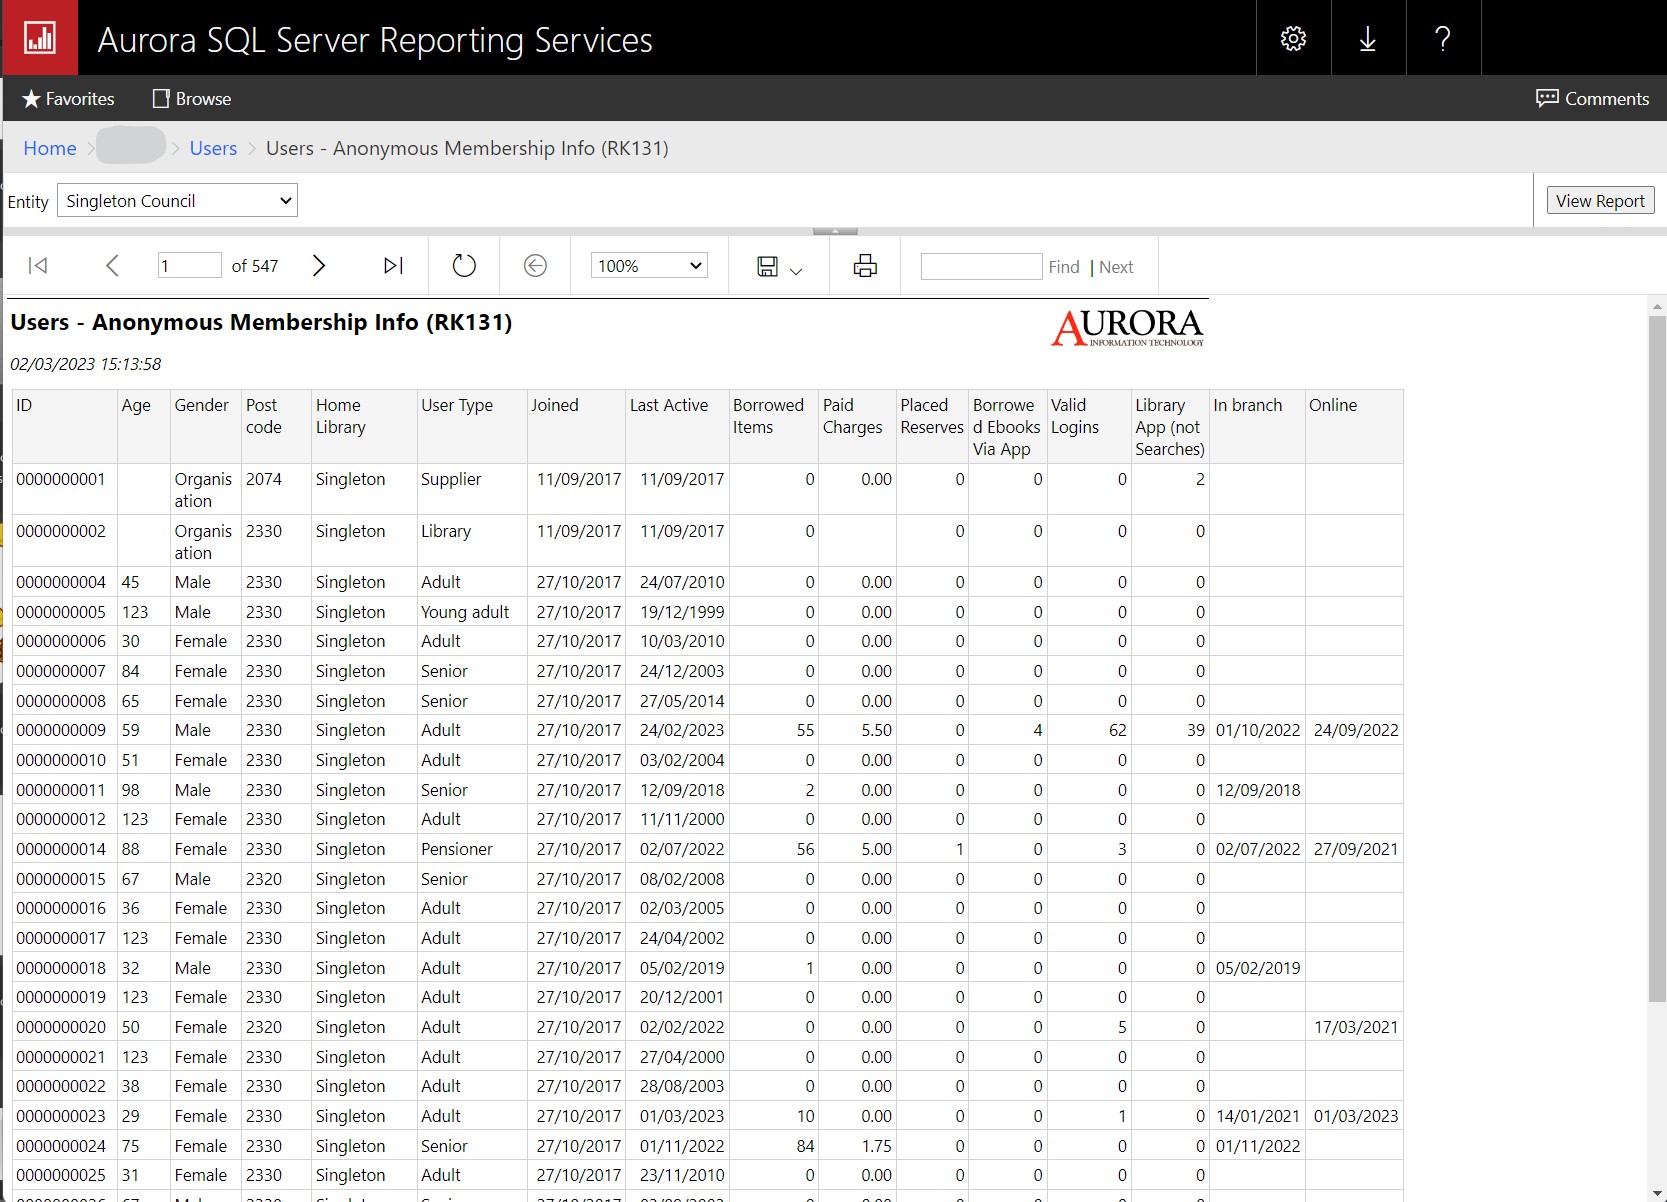Click the Last Active date 24/02/2023
Screen dimensions: 1667x1202
[x=681, y=730]
